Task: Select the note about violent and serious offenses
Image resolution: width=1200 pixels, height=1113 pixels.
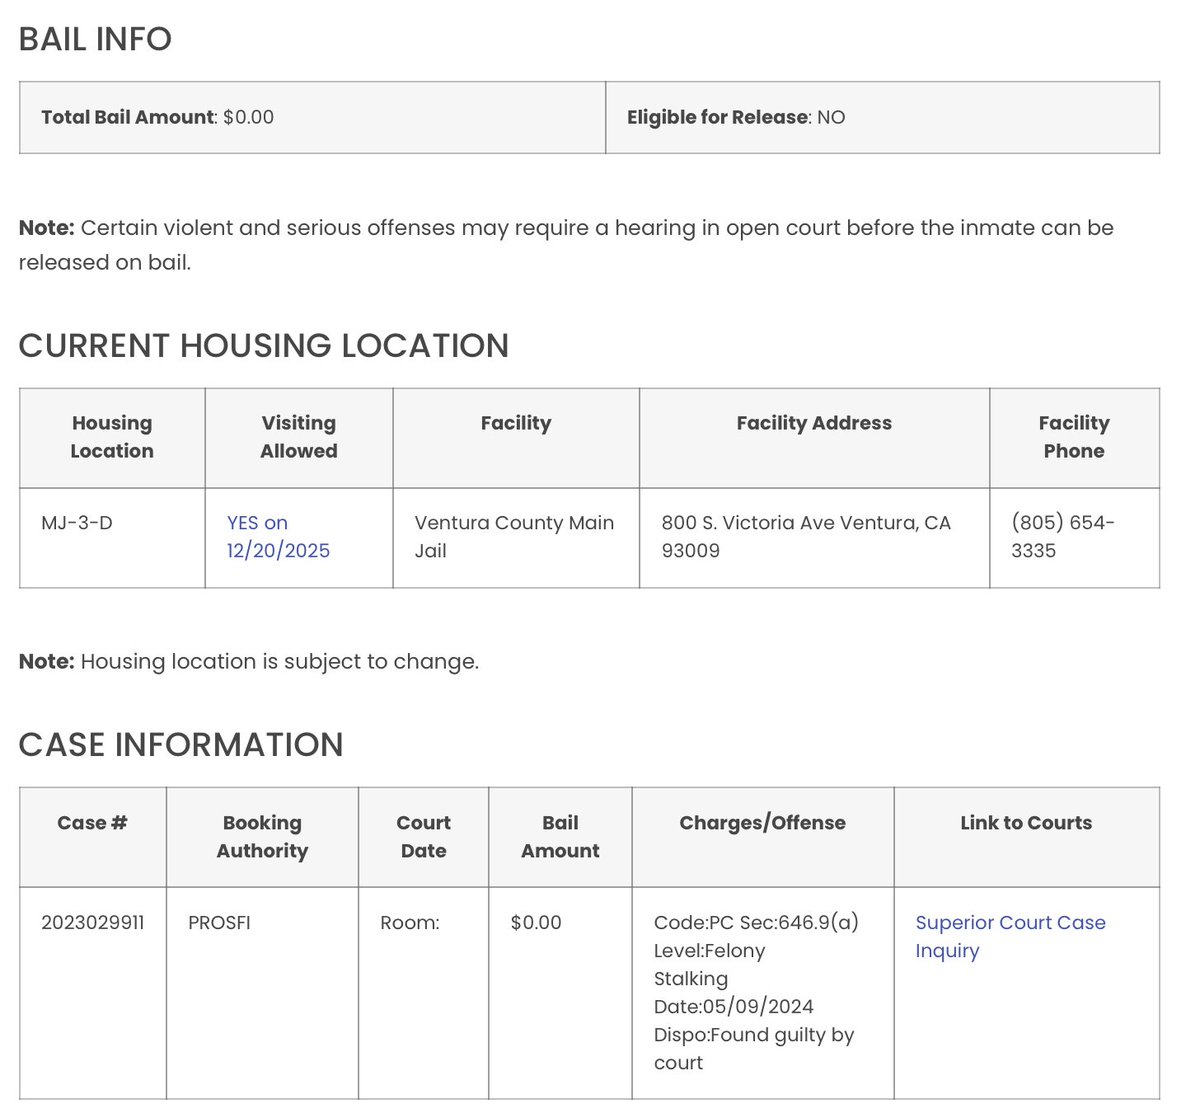Action: tap(566, 245)
